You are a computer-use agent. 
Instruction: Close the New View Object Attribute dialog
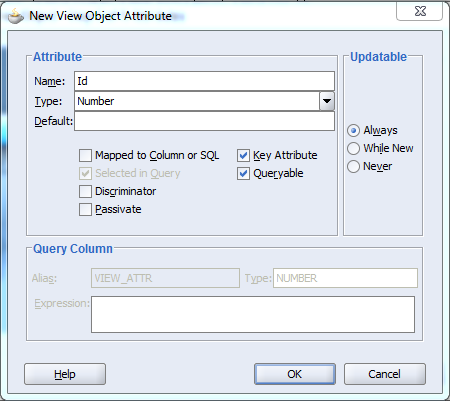point(419,12)
